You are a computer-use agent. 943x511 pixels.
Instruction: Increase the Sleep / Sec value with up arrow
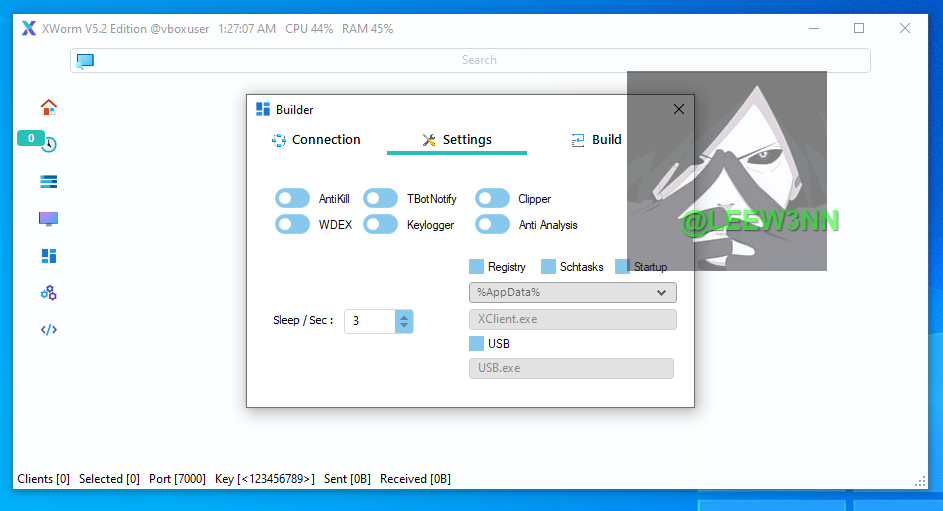click(x=403, y=316)
